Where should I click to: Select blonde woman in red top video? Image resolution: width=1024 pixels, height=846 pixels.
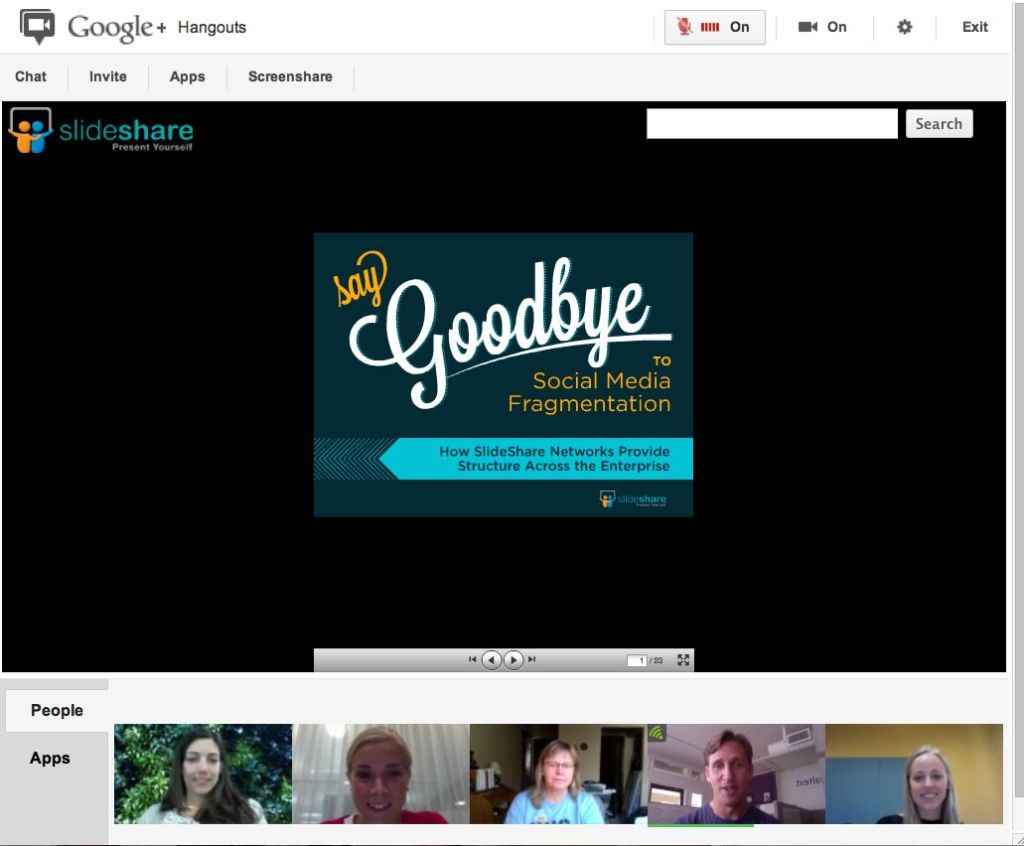[381, 773]
